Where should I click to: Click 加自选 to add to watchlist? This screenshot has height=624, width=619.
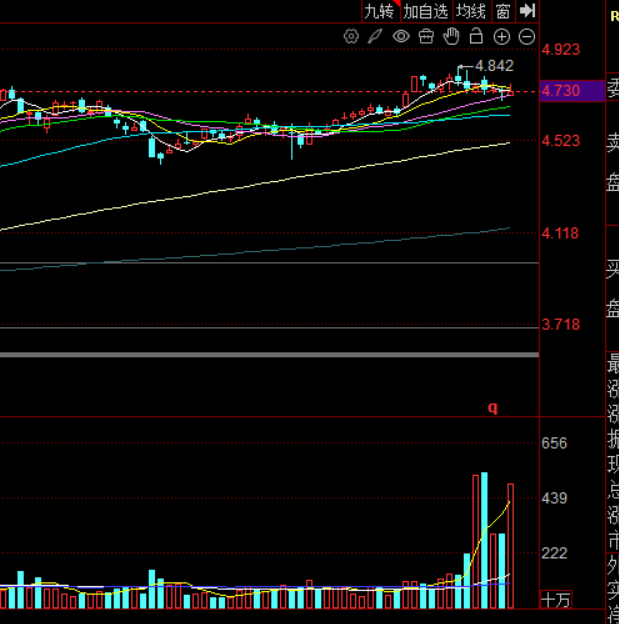(426, 11)
